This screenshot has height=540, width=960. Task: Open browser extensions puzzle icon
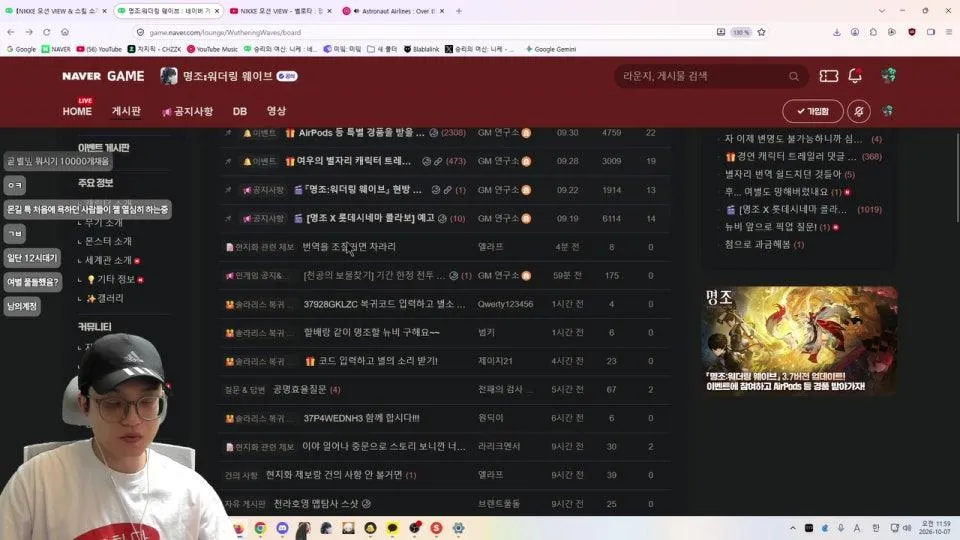click(873, 32)
